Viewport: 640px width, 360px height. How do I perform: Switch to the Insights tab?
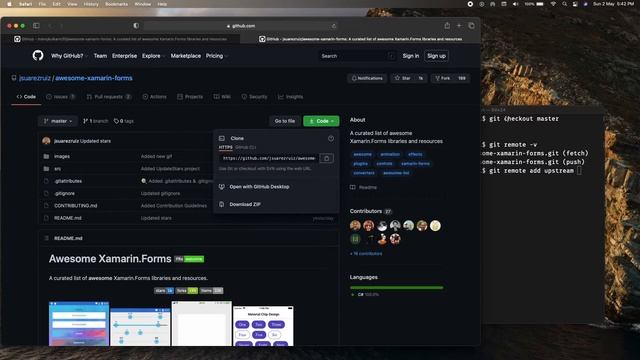pos(291,97)
